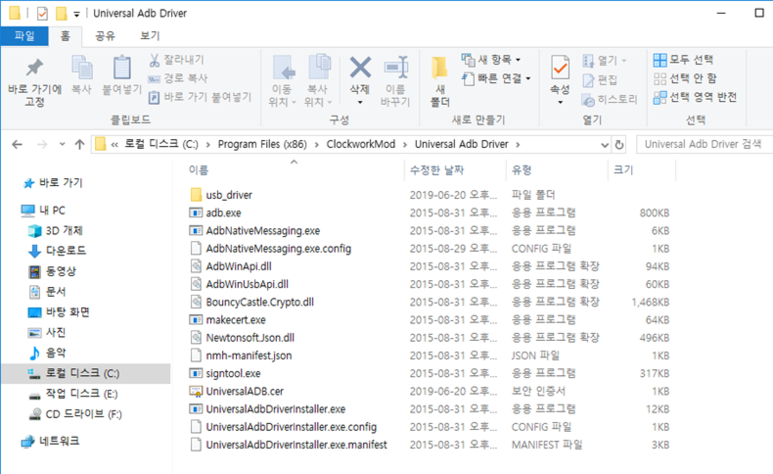
Task: Click 열기 in the ribbon
Action: pyautogui.click(x=604, y=61)
